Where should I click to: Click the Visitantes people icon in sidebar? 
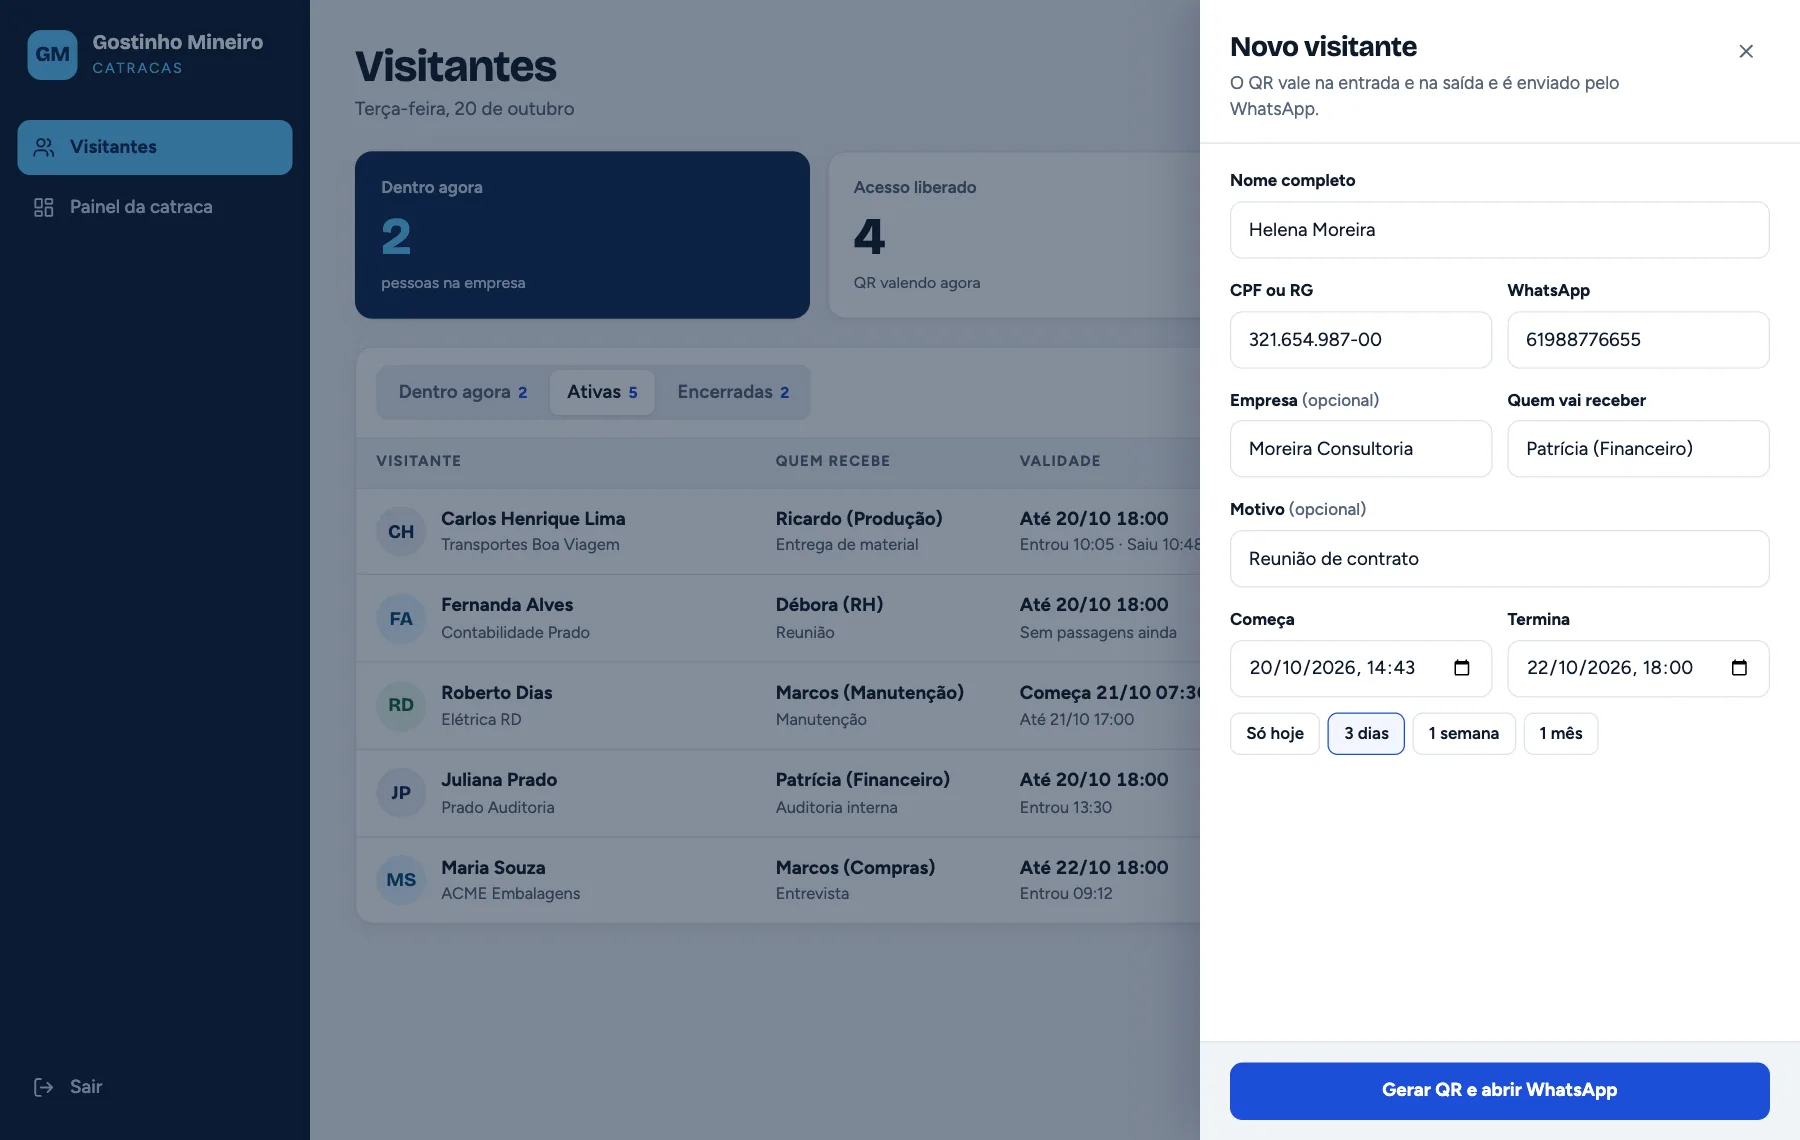coord(44,147)
